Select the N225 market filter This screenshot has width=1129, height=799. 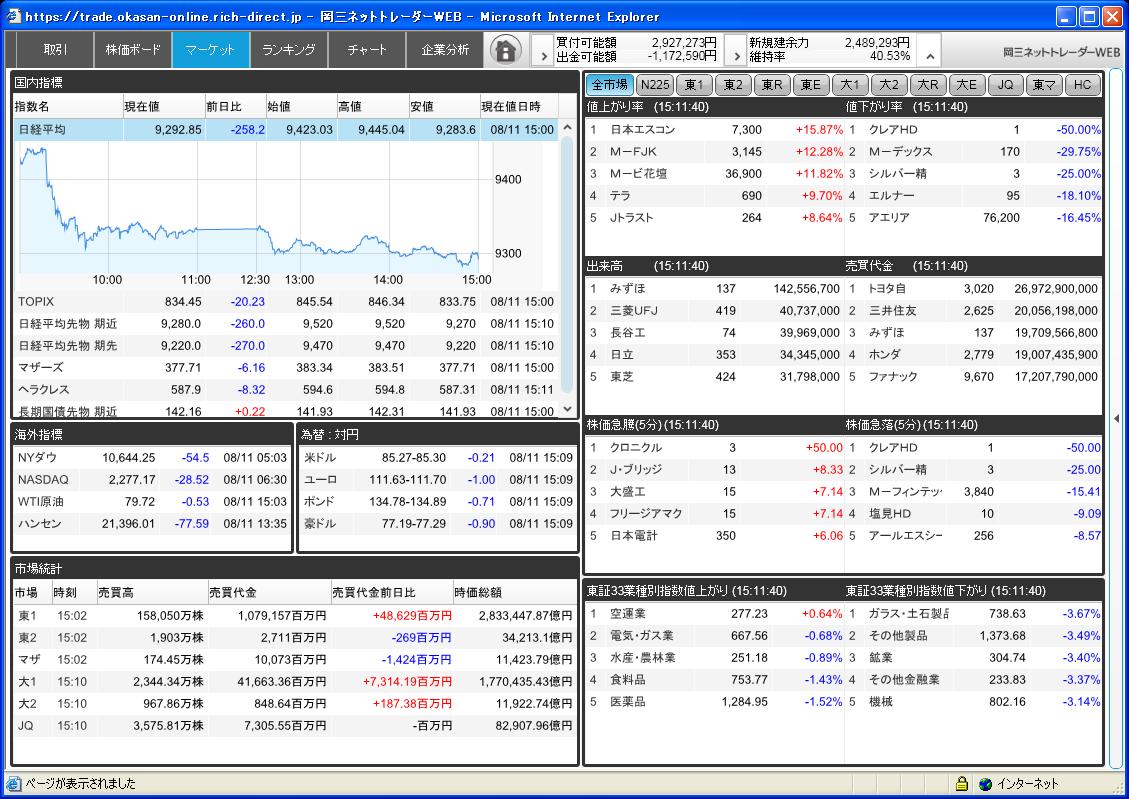[656, 85]
